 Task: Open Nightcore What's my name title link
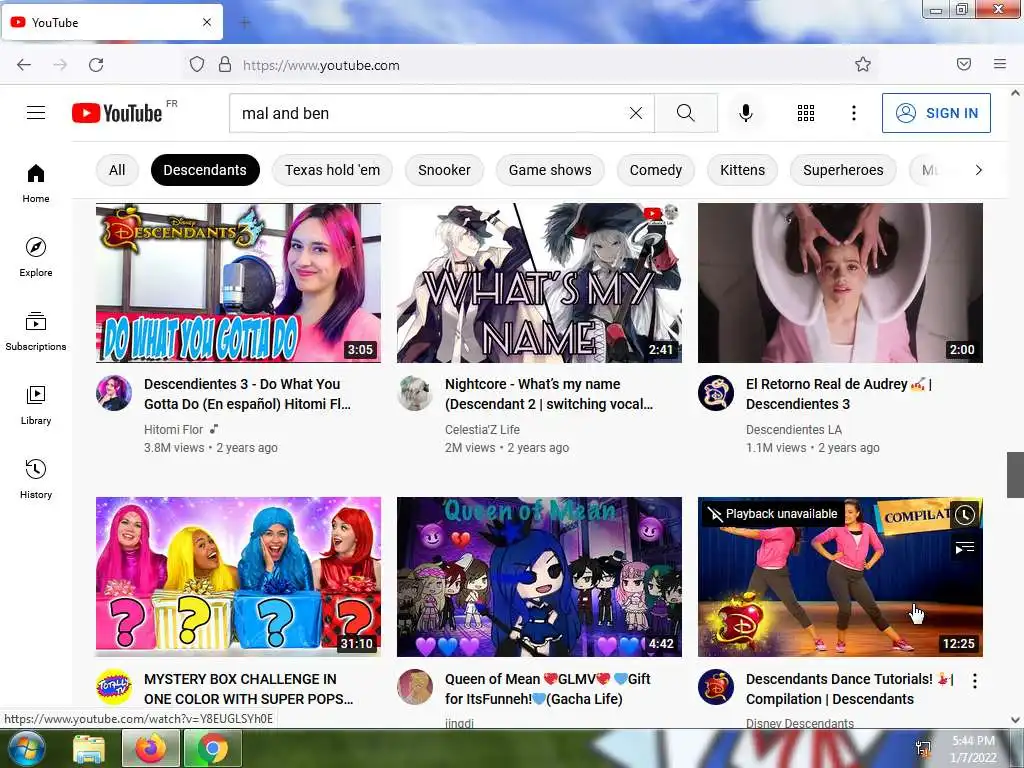coord(549,394)
